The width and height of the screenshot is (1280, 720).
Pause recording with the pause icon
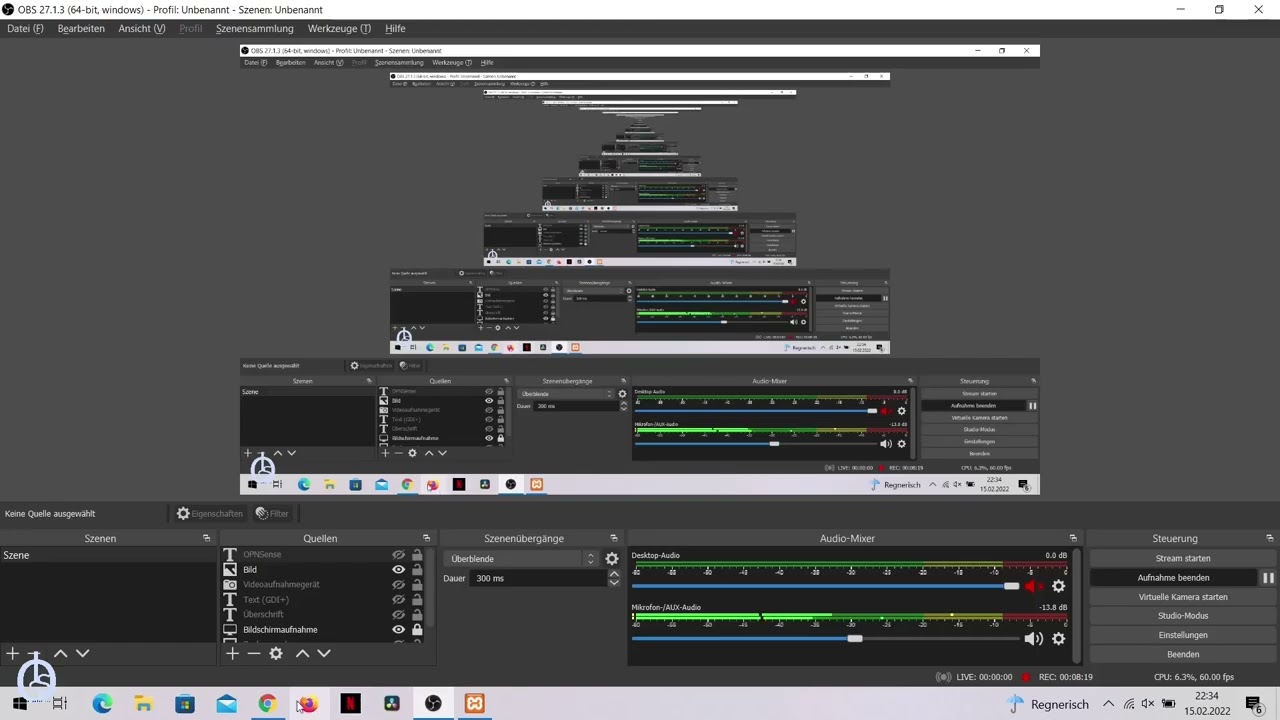tap(1268, 578)
